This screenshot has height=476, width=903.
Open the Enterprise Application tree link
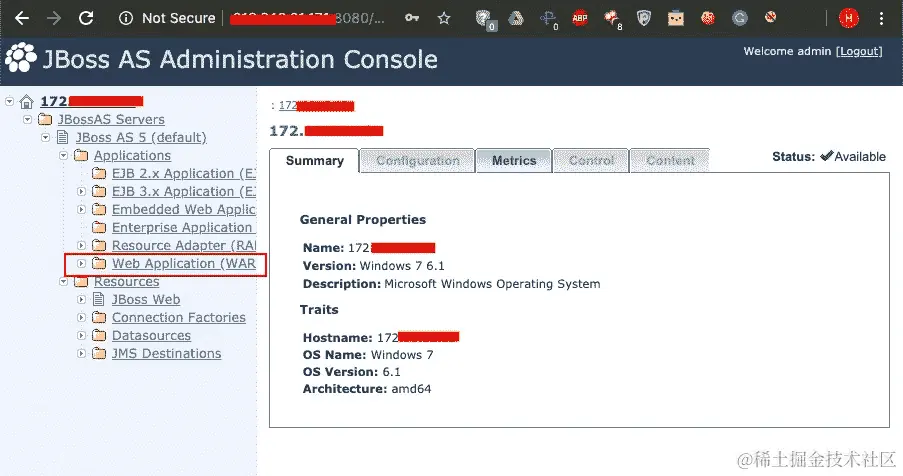(184, 227)
